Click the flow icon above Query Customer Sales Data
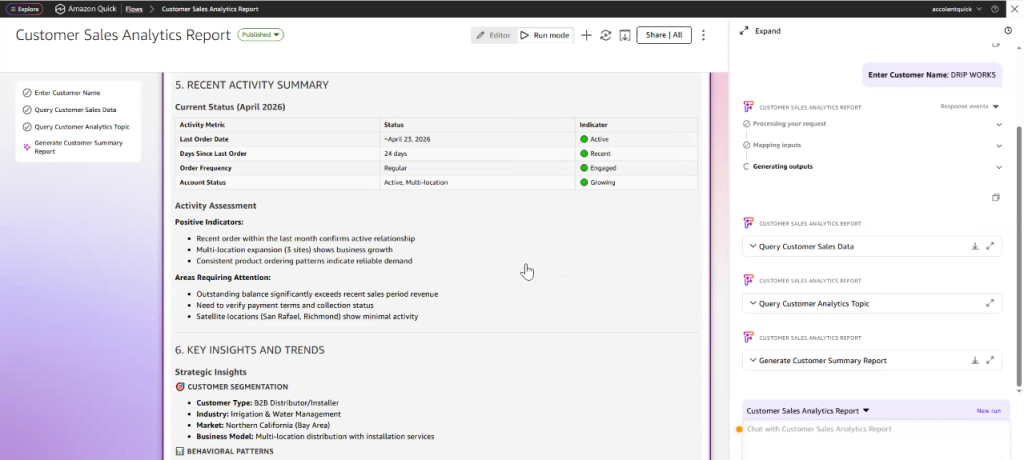 [748, 223]
